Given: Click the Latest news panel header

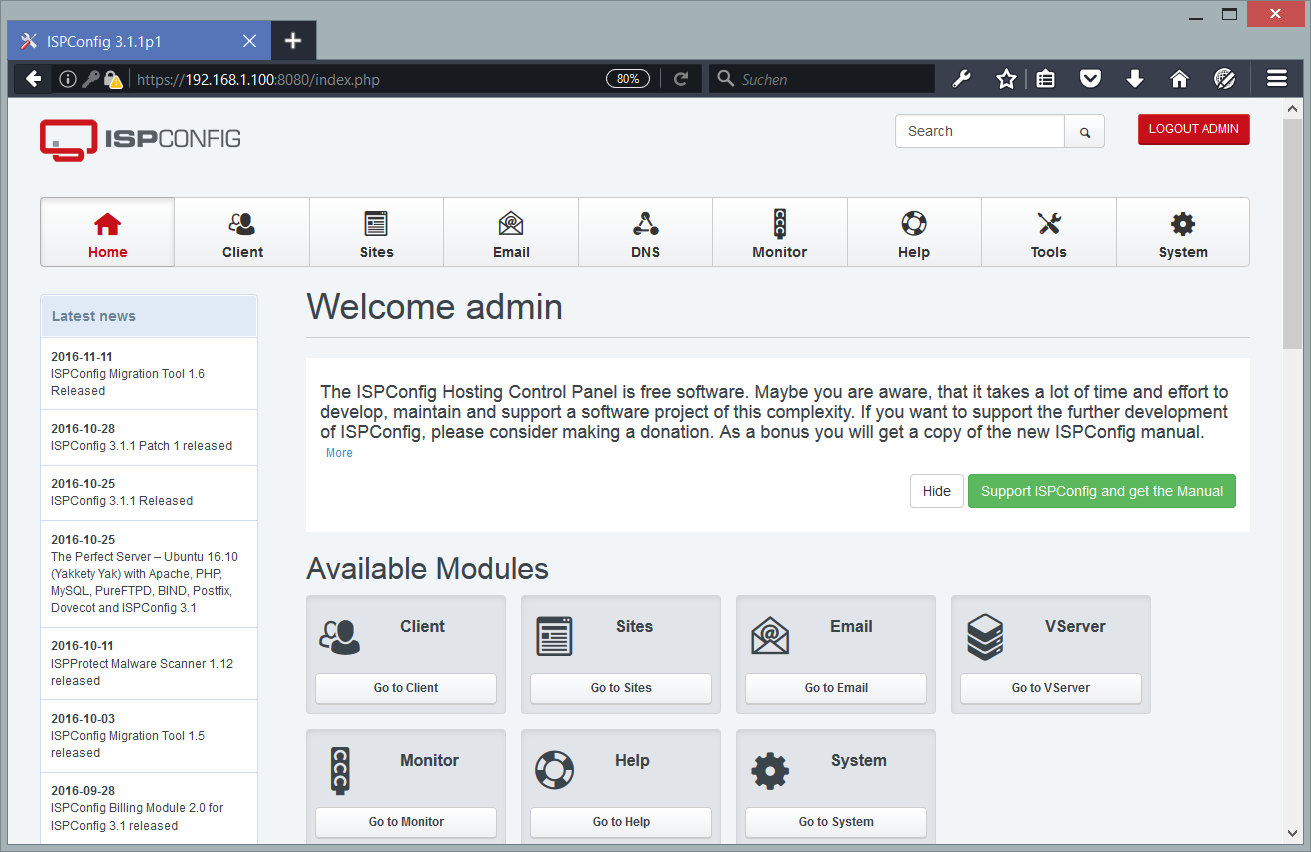Looking at the screenshot, I should (x=149, y=316).
